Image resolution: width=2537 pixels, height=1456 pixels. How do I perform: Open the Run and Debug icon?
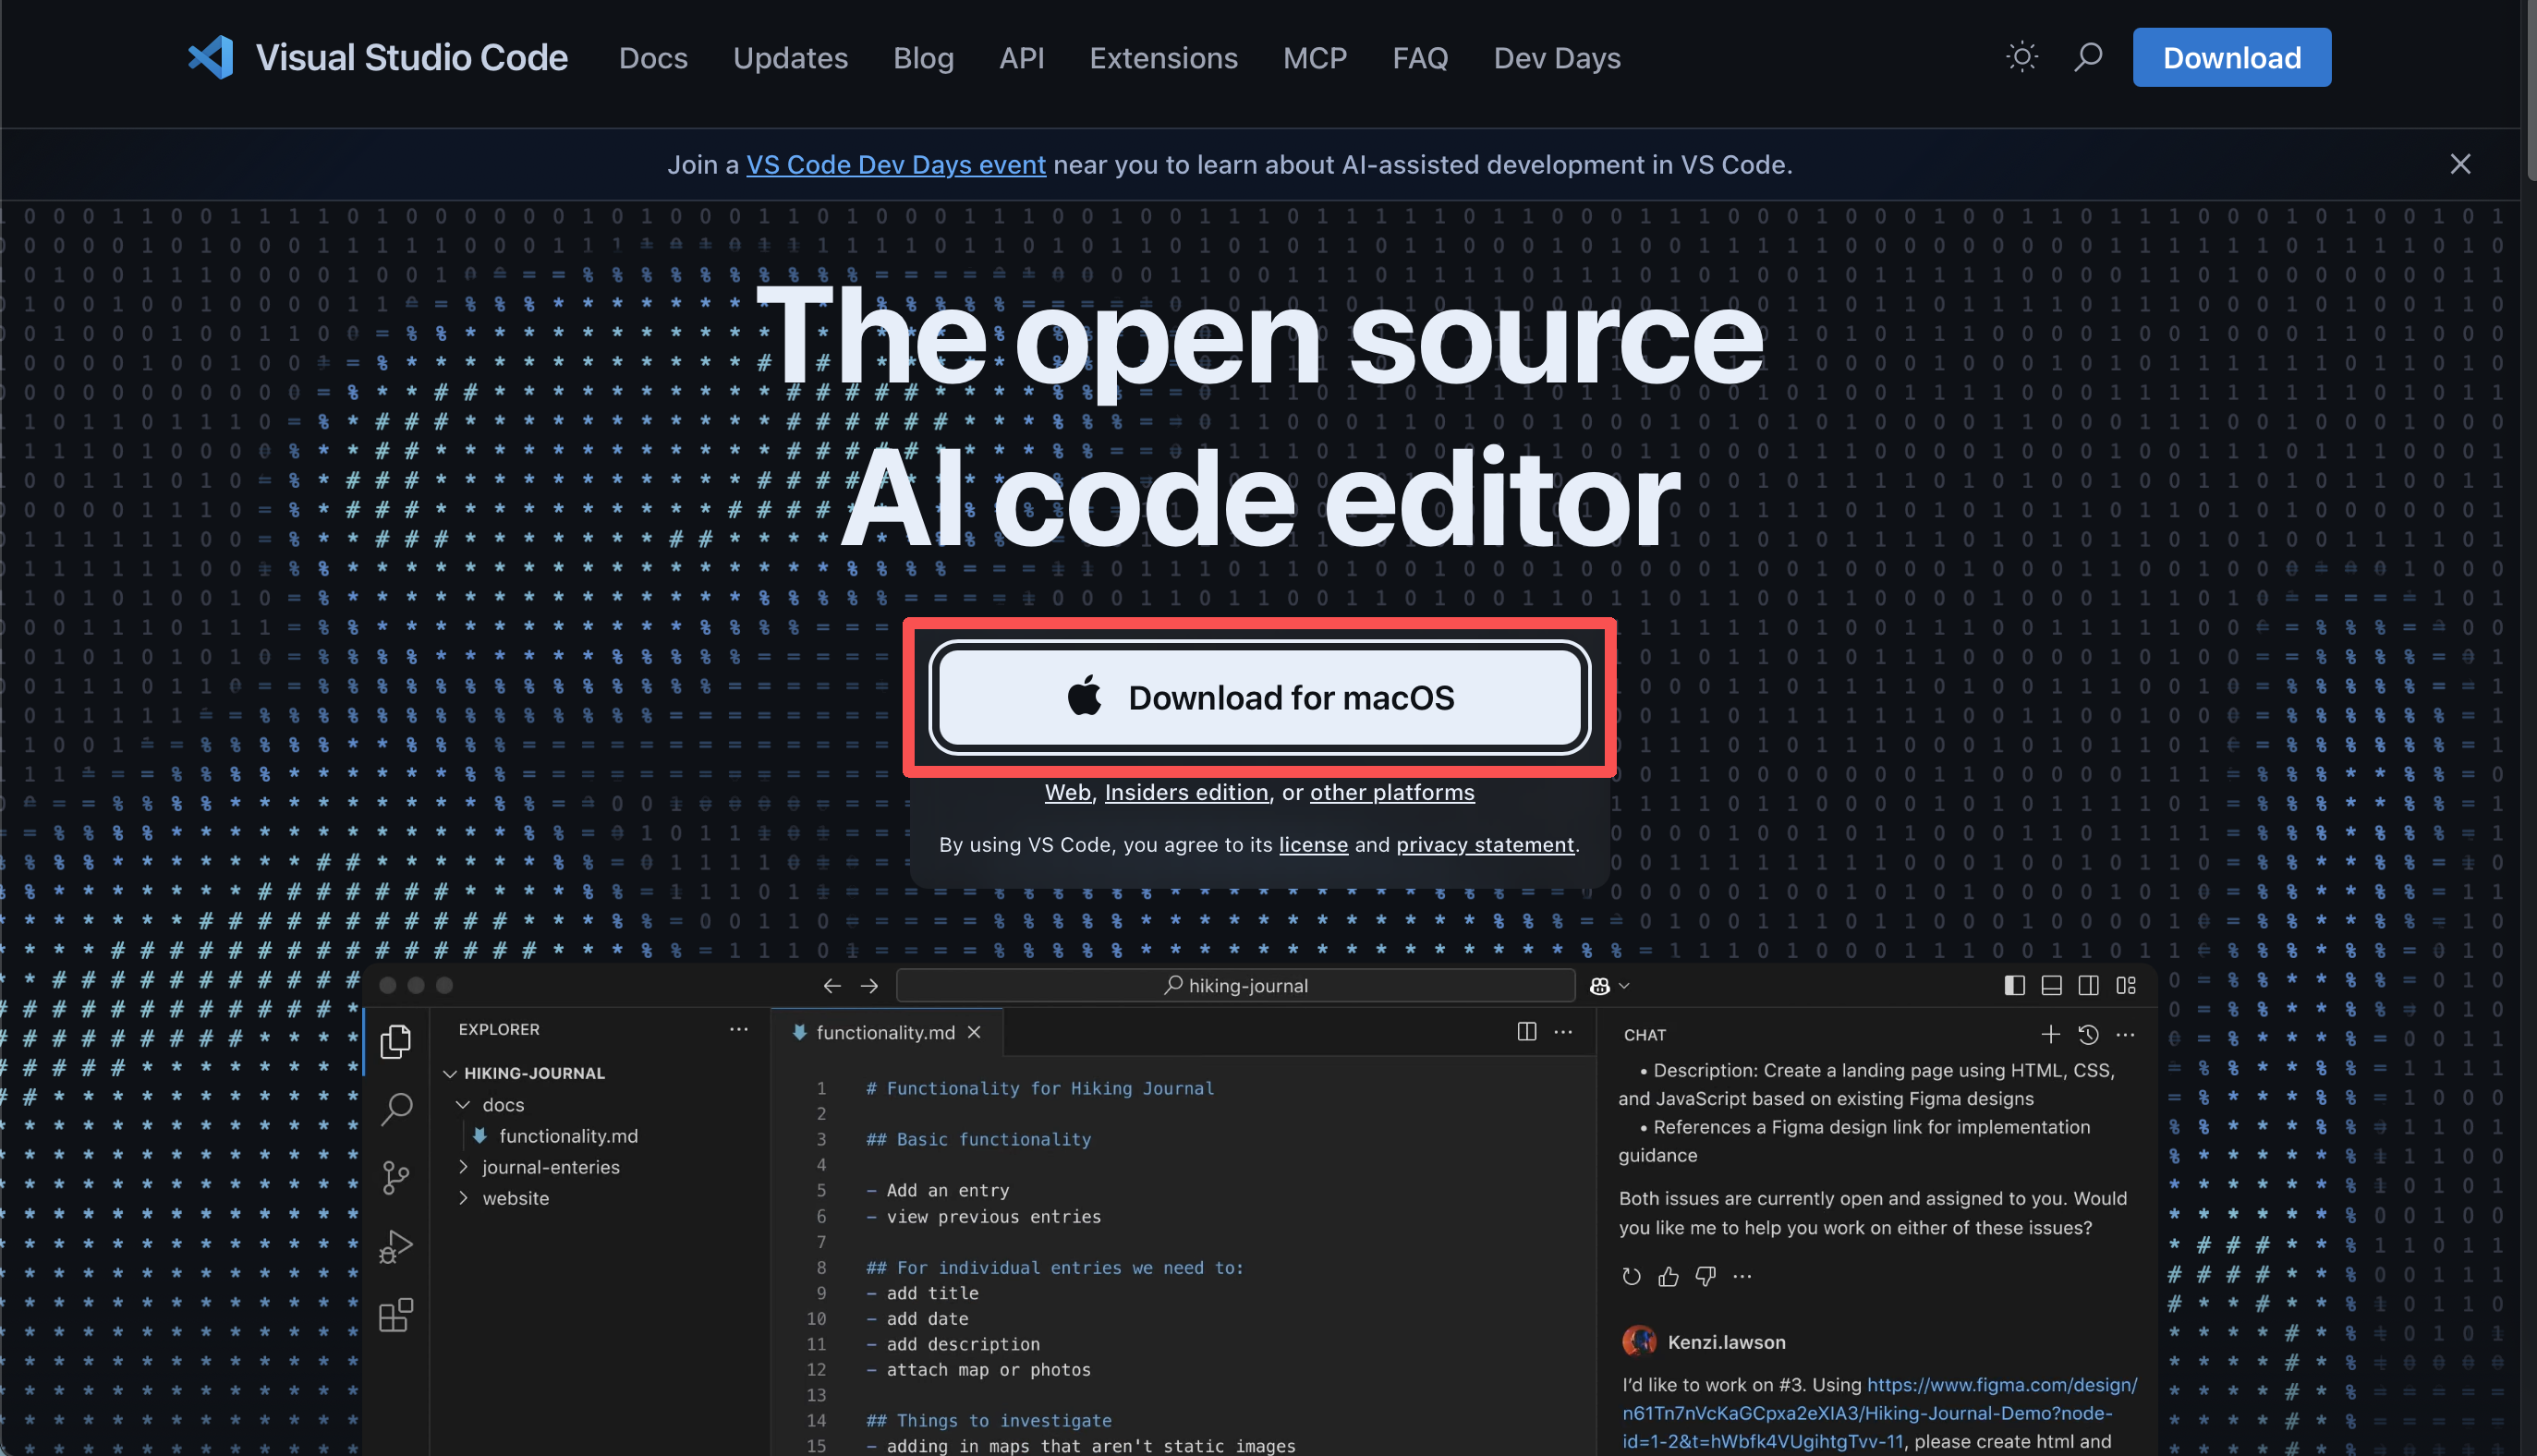pyautogui.click(x=396, y=1247)
